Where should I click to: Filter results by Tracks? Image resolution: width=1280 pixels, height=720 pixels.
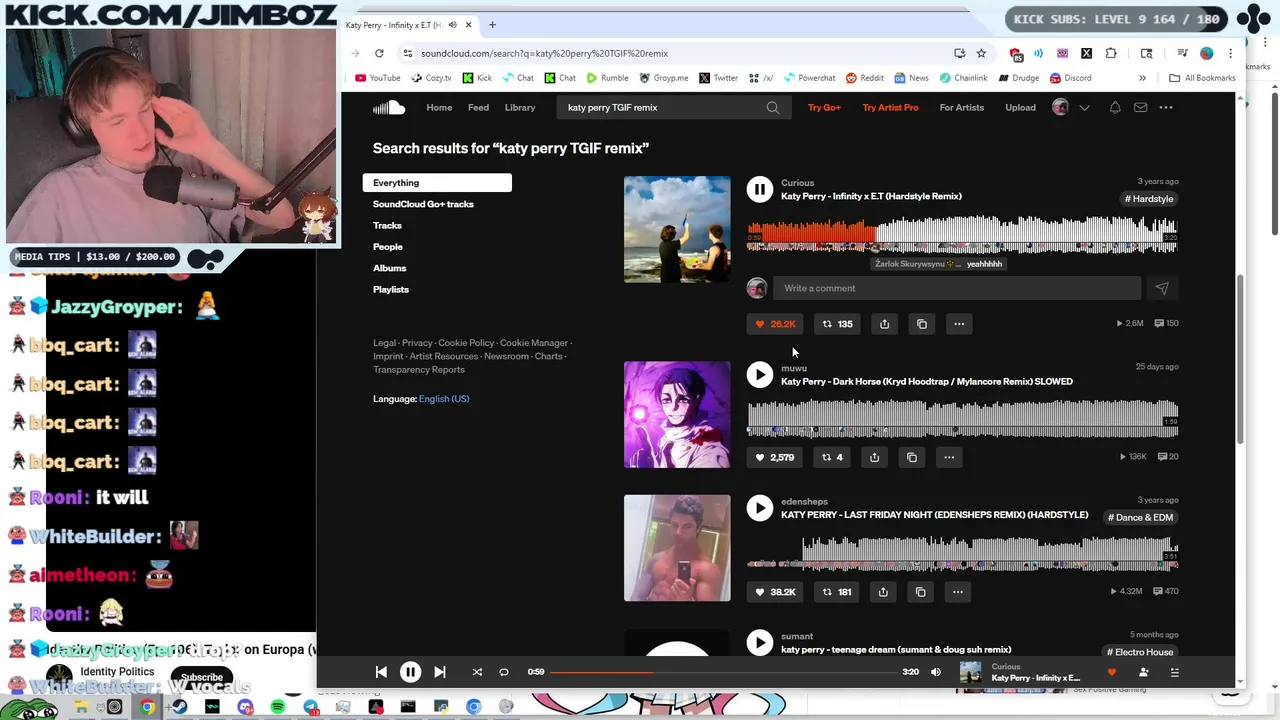(387, 225)
